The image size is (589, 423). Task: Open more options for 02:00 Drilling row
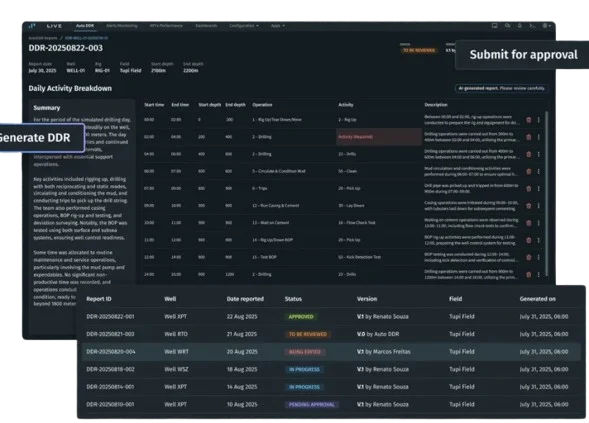point(539,137)
